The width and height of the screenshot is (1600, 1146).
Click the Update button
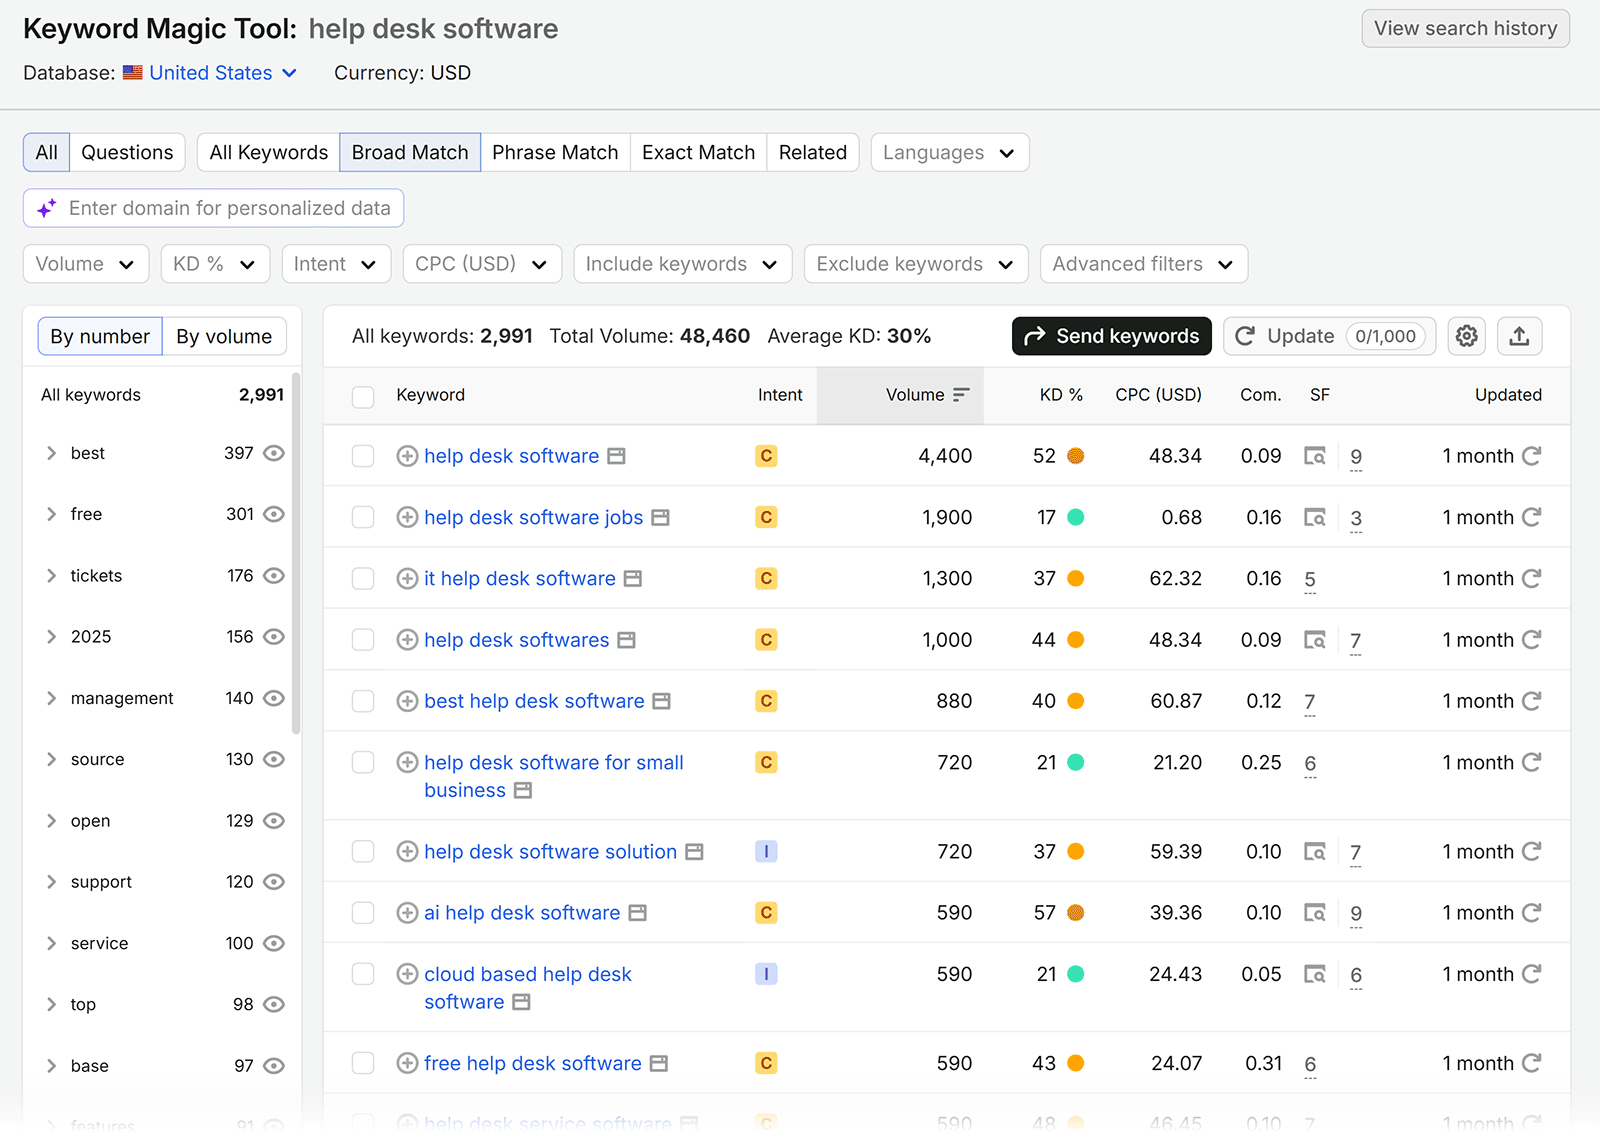point(1329,336)
